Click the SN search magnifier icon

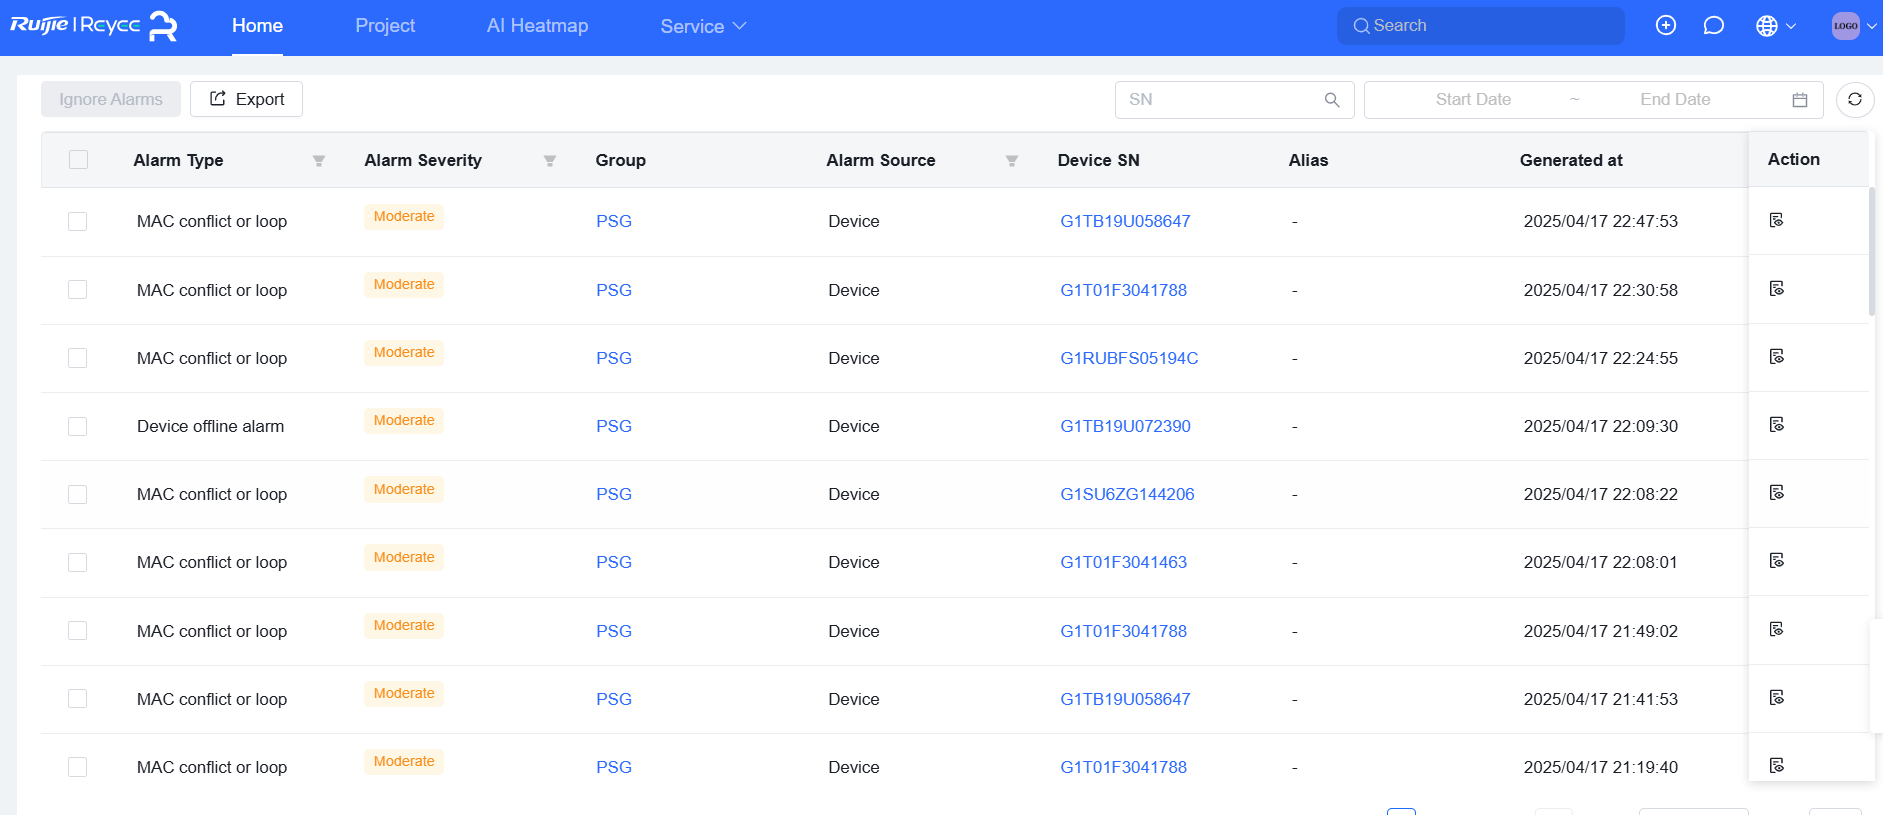tap(1332, 100)
